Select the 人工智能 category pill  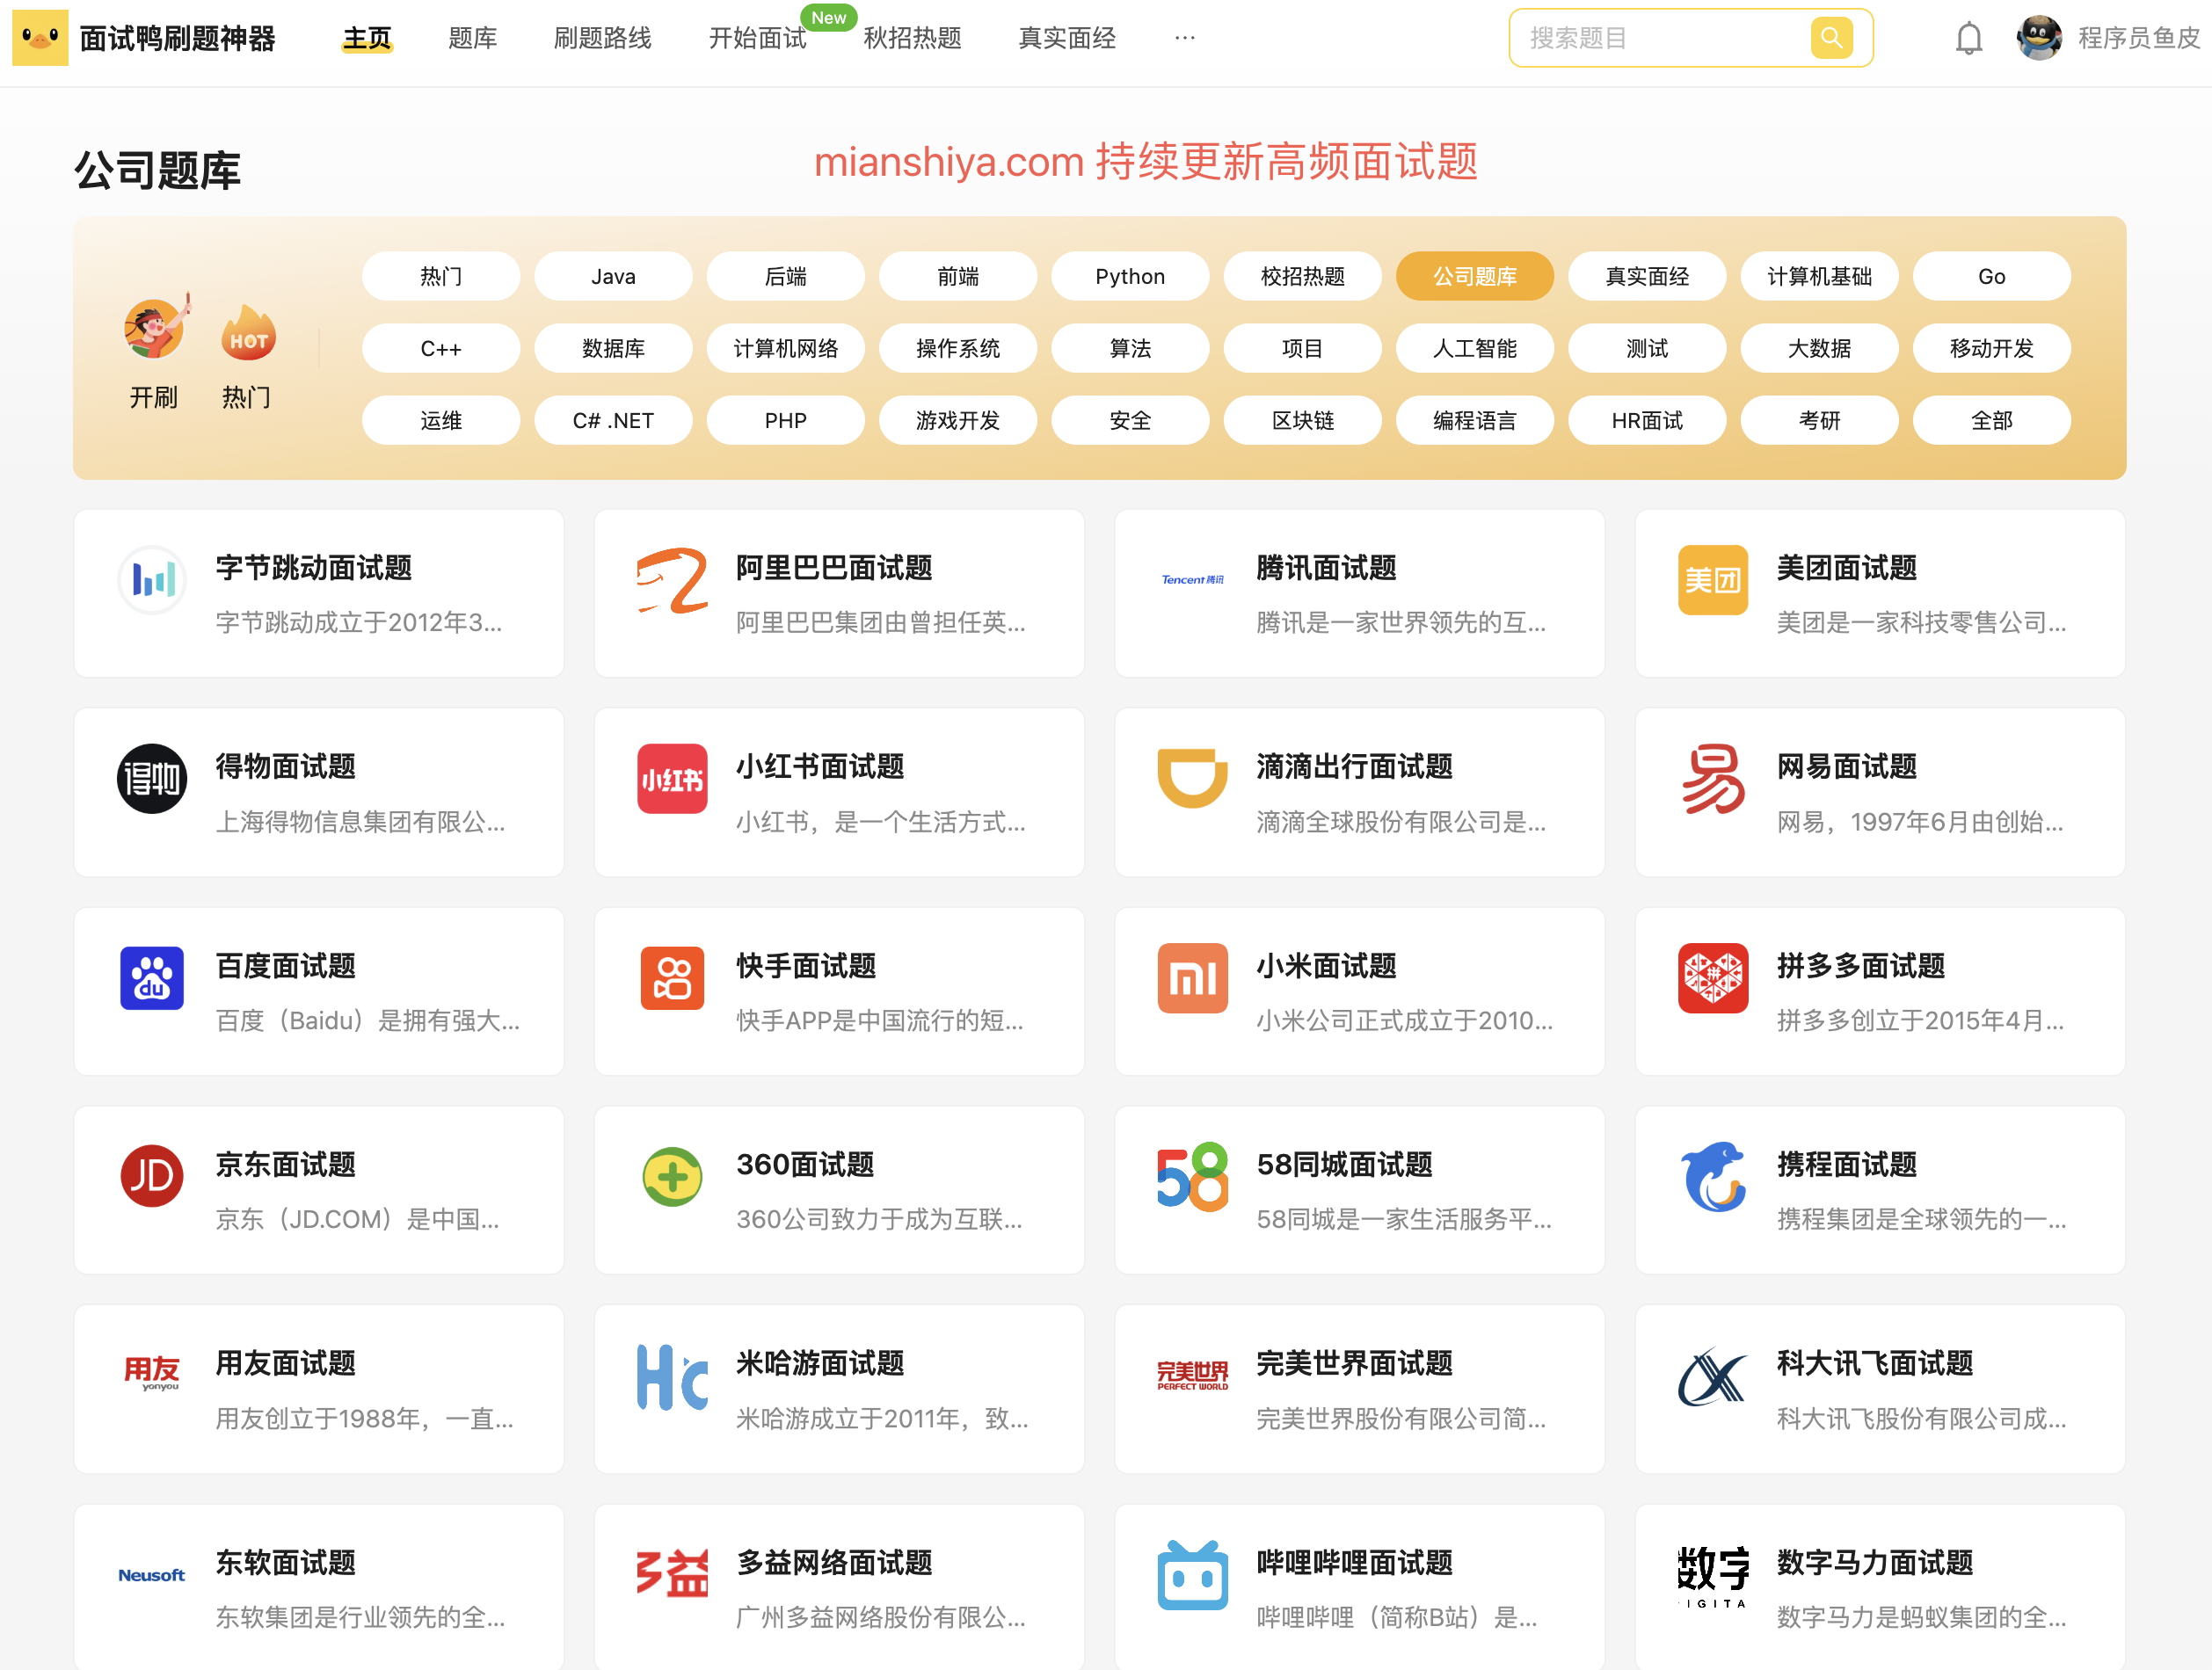[x=1474, y=348]
